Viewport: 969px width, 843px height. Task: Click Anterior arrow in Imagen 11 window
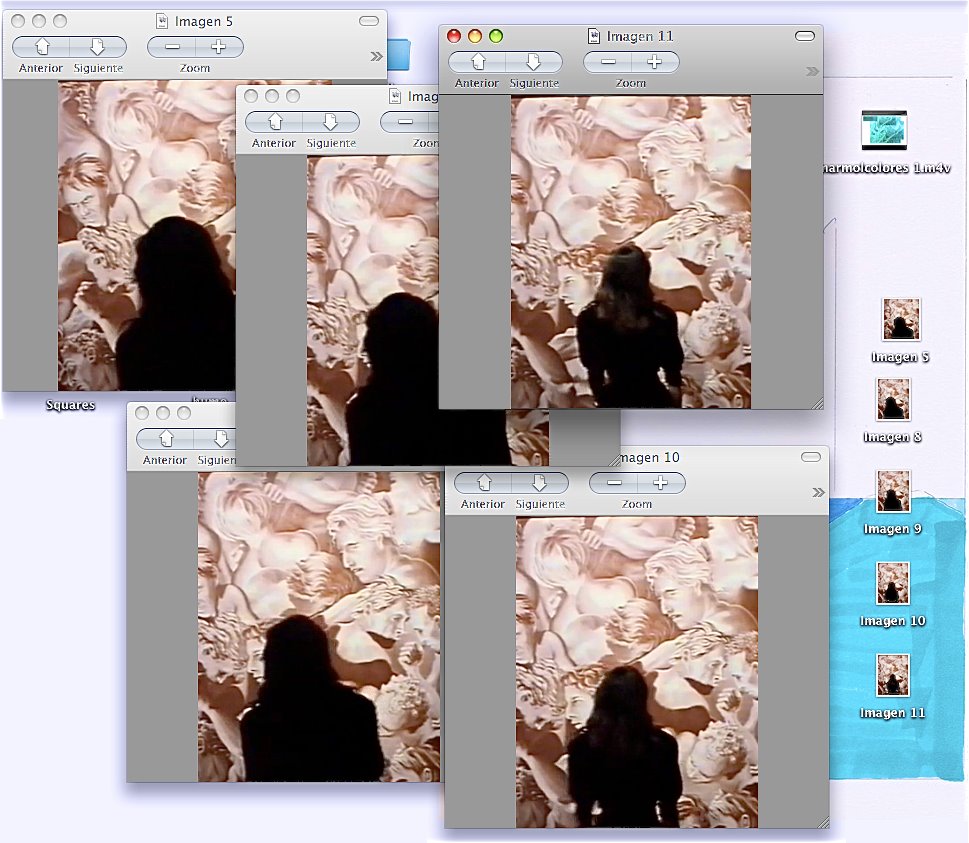point(477,62)
